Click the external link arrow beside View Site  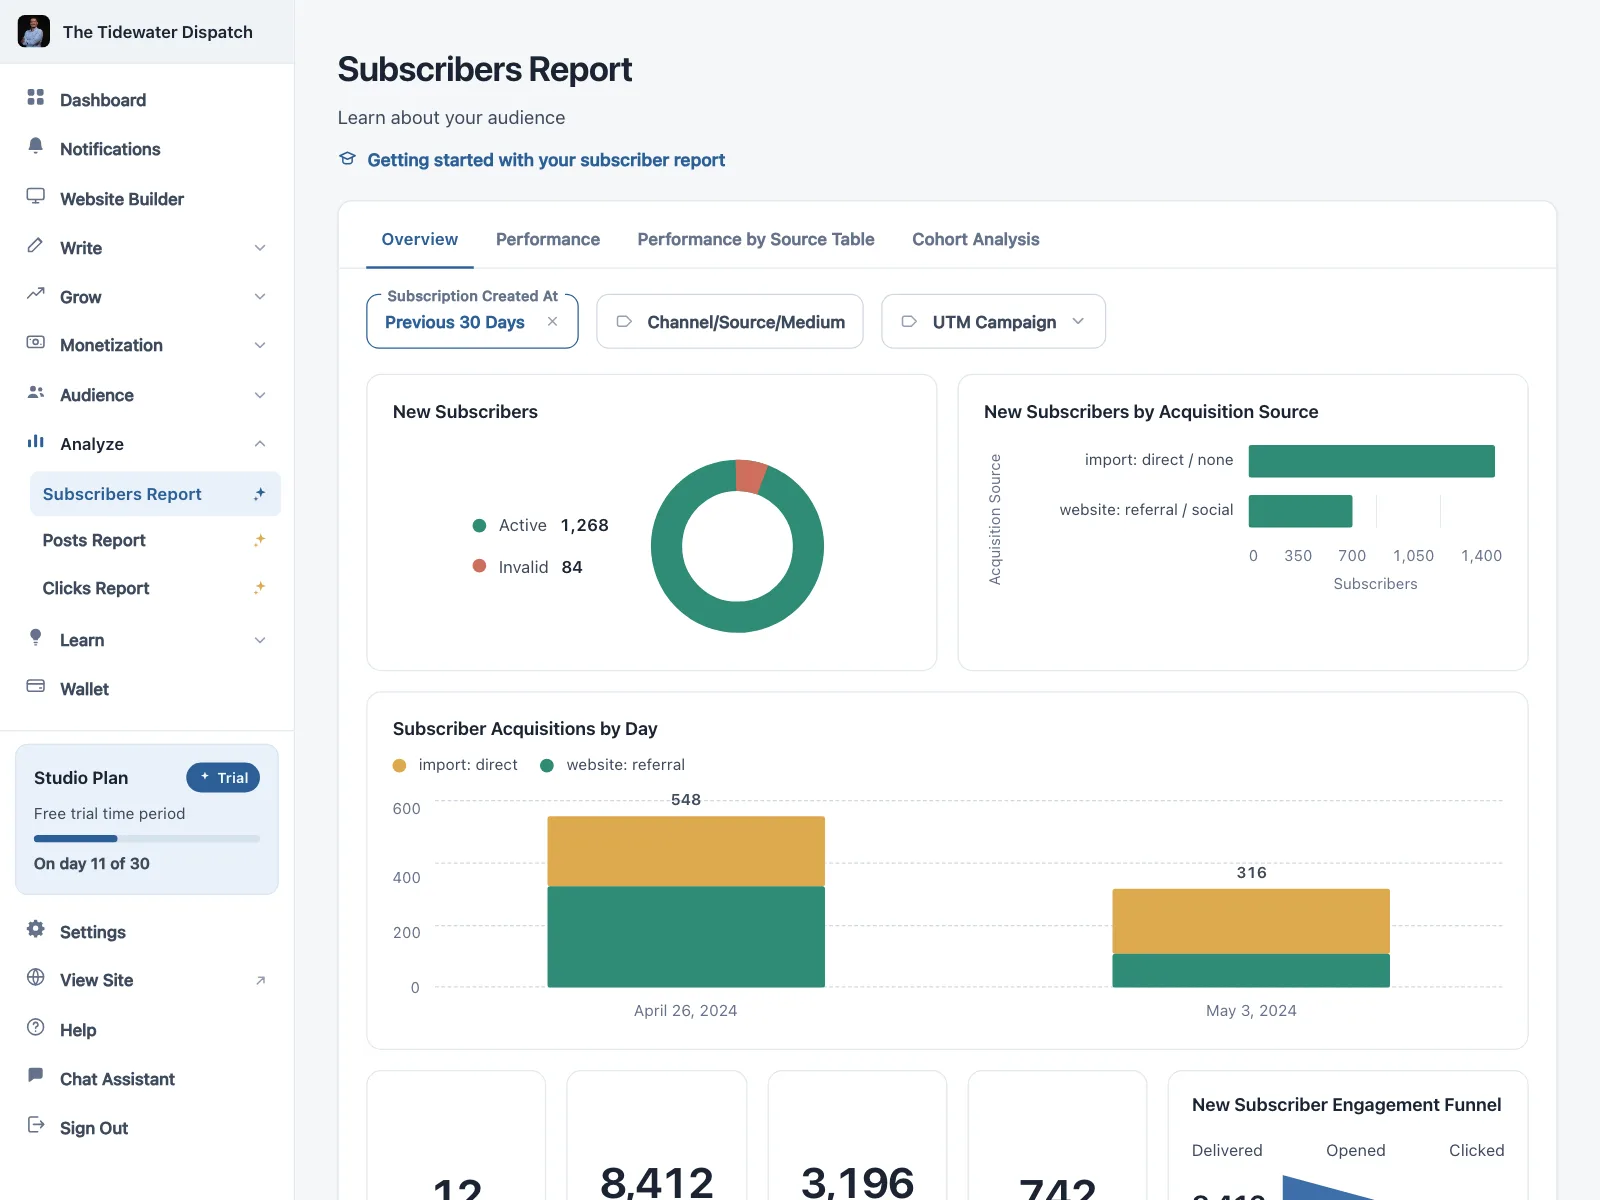point(261,980)
